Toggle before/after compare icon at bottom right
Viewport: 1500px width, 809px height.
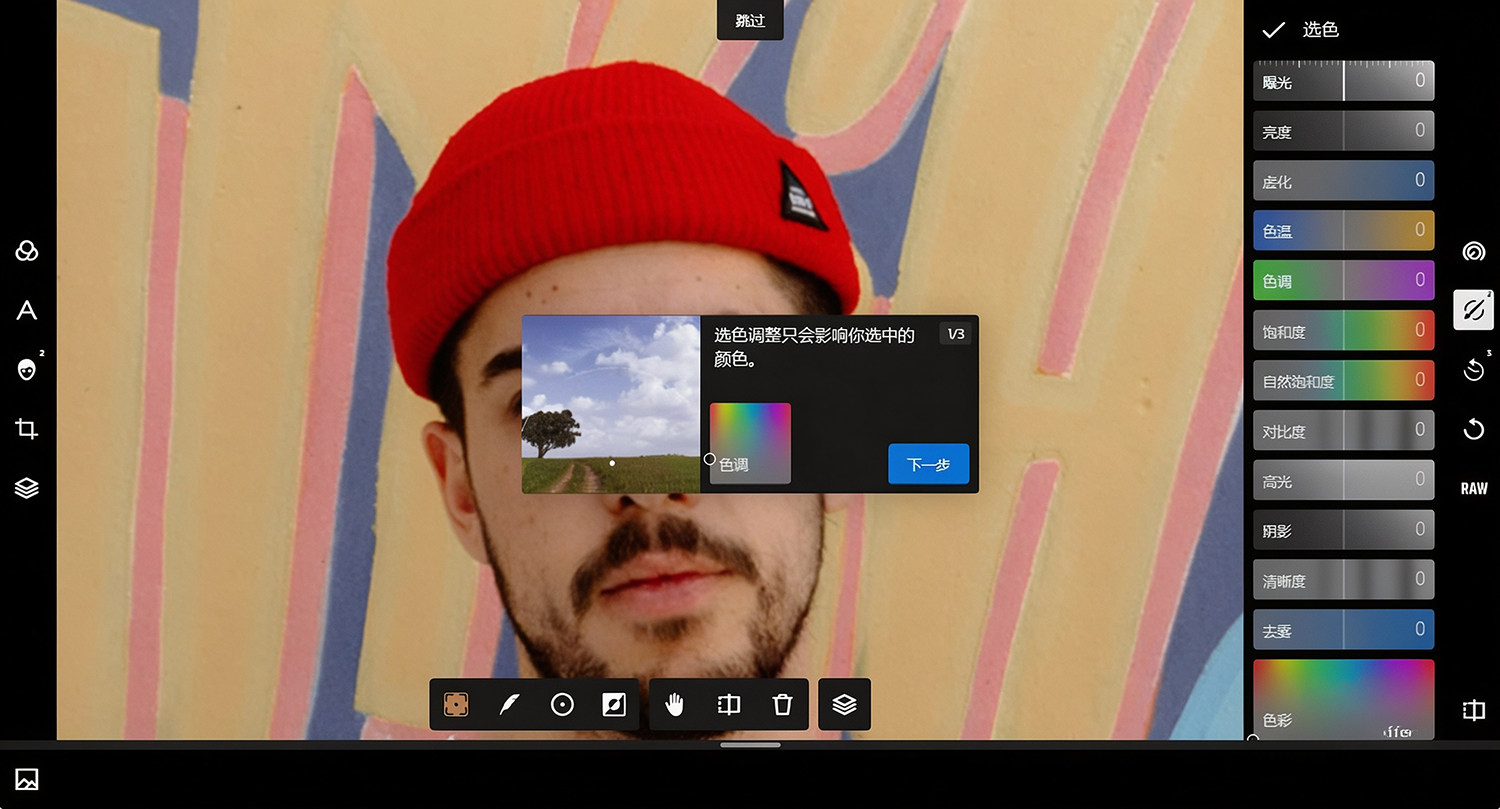click(x=1473, y=710)
